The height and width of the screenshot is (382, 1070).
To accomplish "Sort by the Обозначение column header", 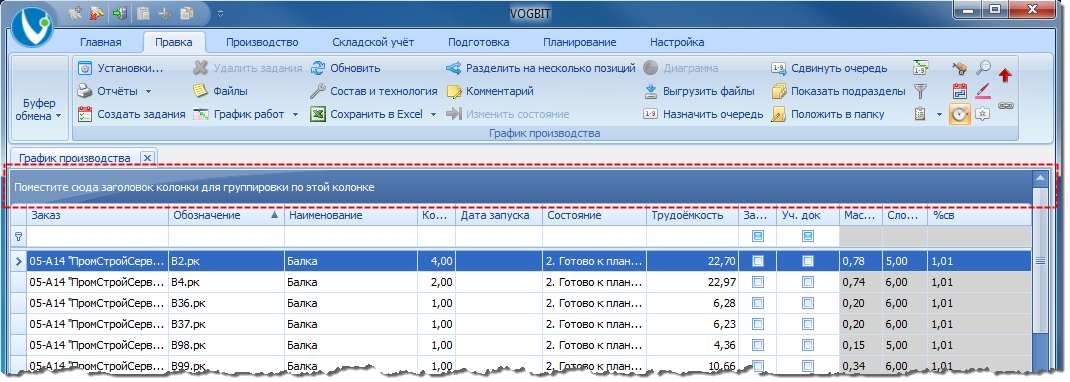I will (x=226, y=216).
